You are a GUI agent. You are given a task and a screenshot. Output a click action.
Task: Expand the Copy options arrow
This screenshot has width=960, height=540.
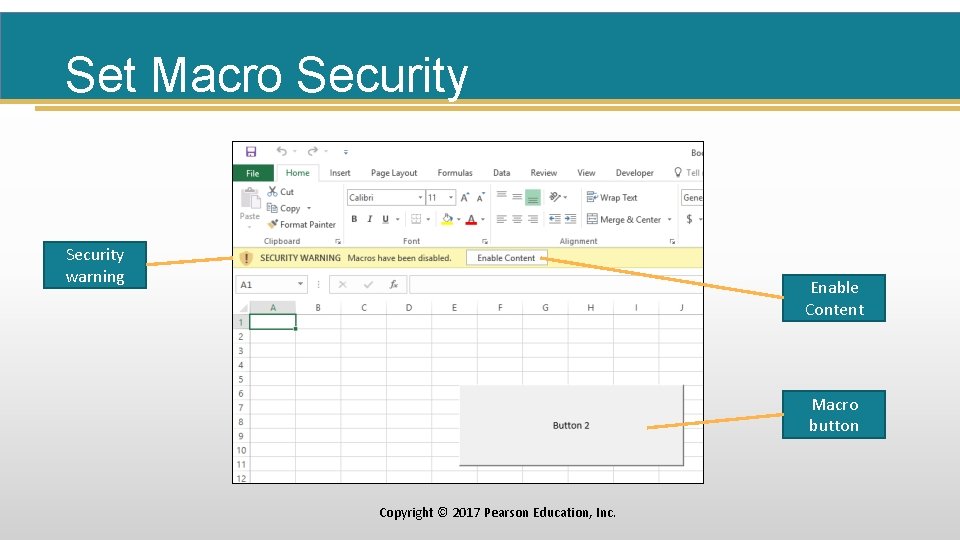click(309, 208)
